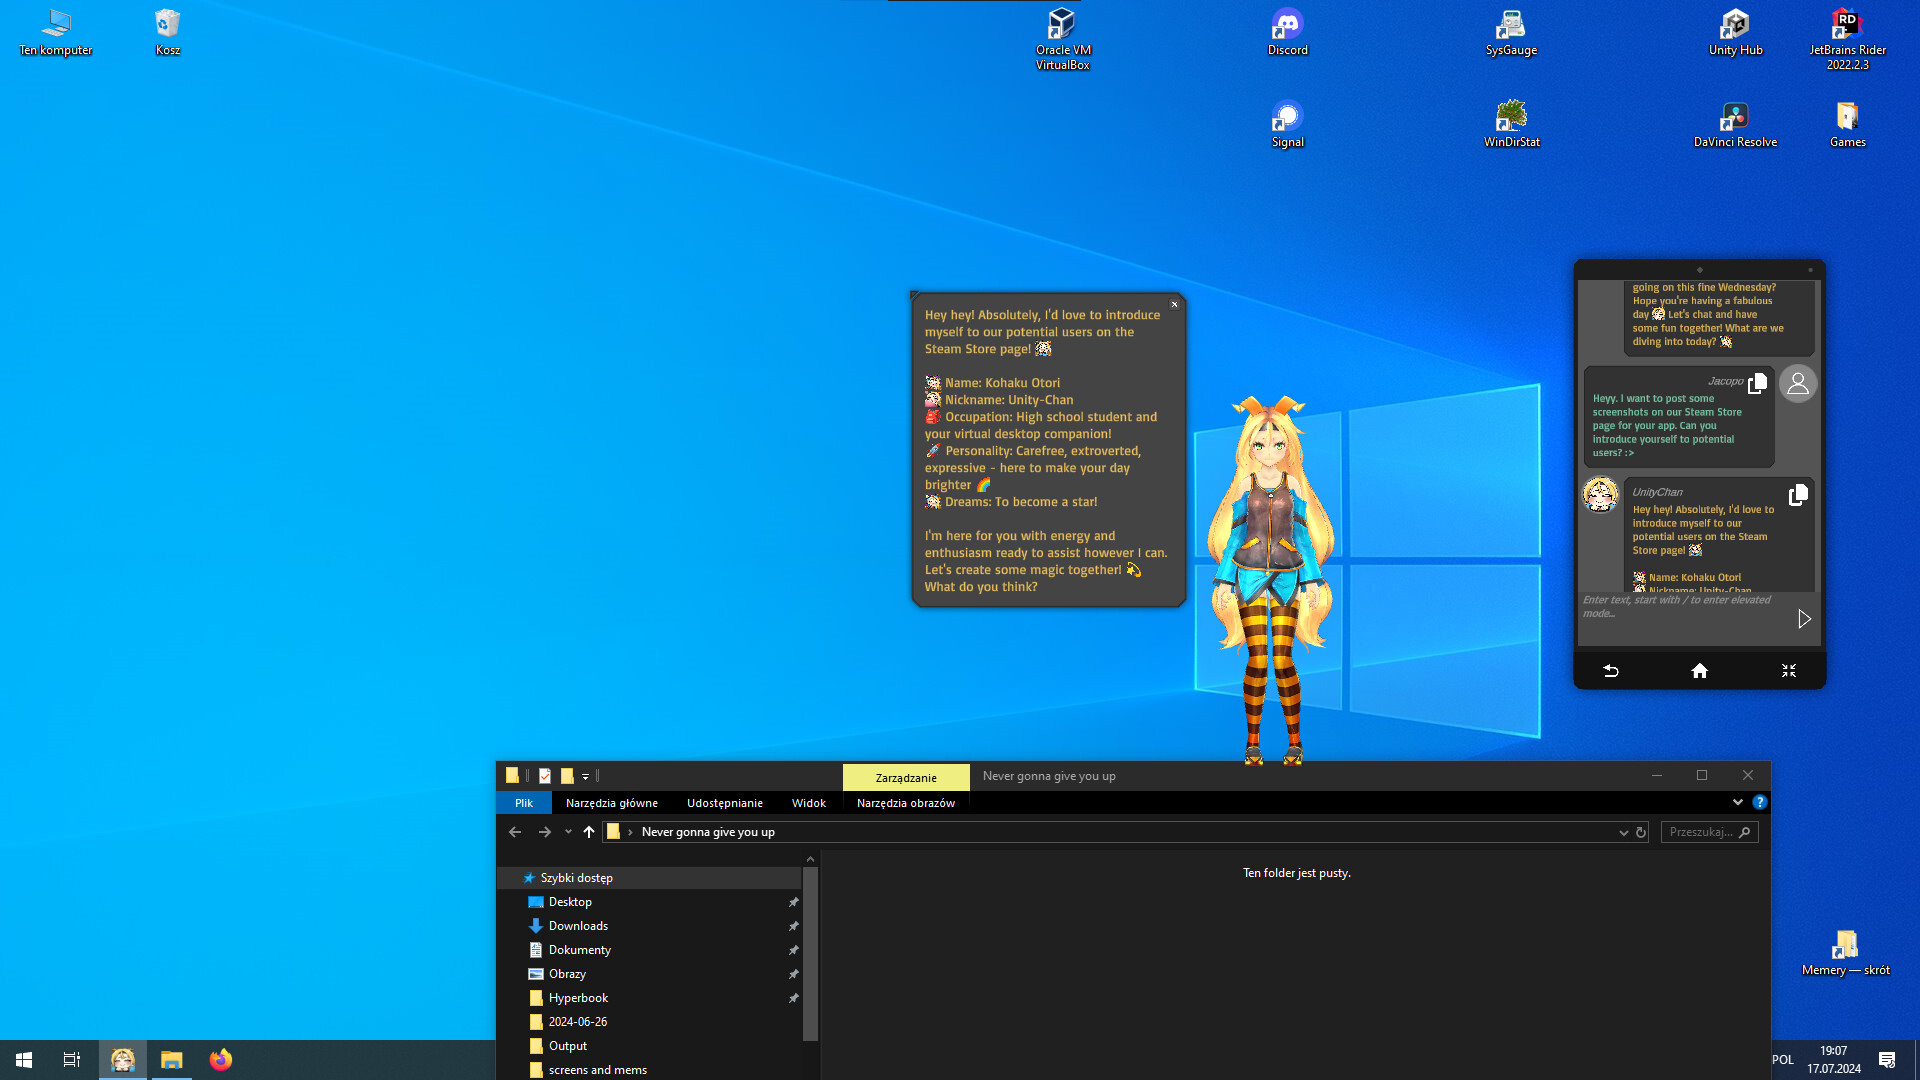Open Discord from the desktop

(x=1287, y=22)
